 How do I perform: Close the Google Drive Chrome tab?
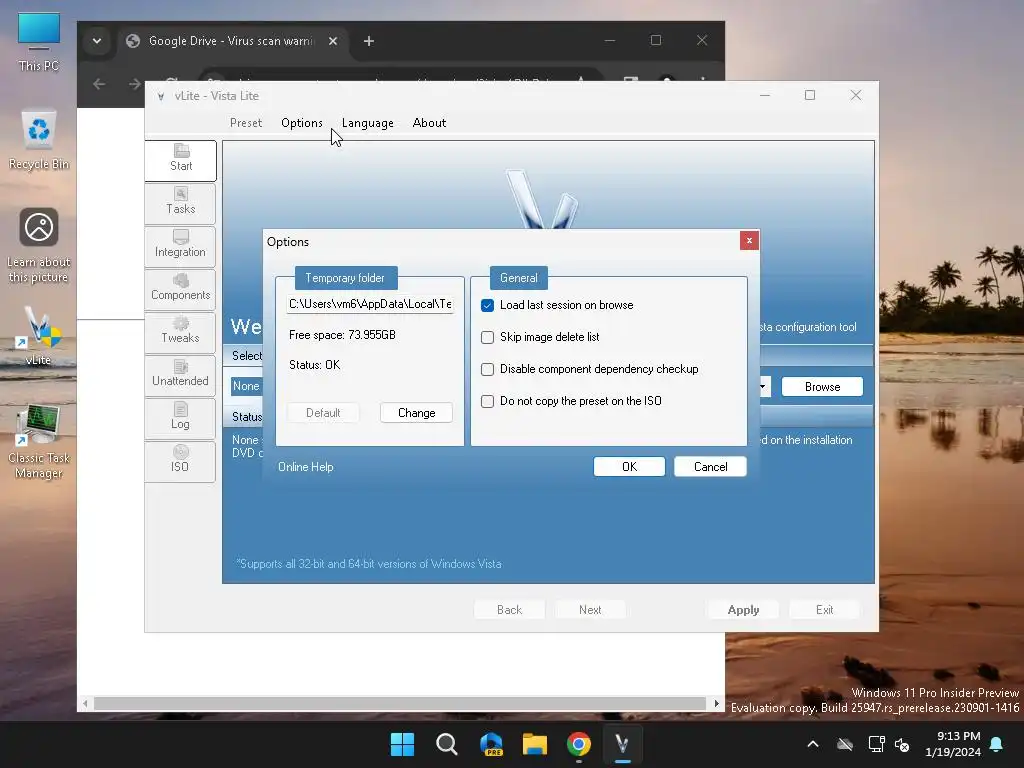[333, 41]
